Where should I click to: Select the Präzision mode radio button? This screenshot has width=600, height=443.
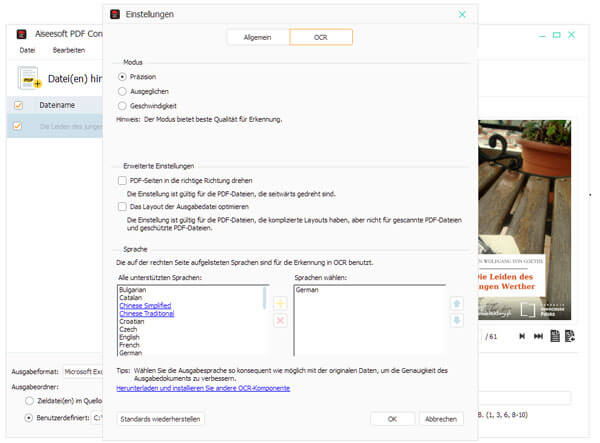[123, 76]
